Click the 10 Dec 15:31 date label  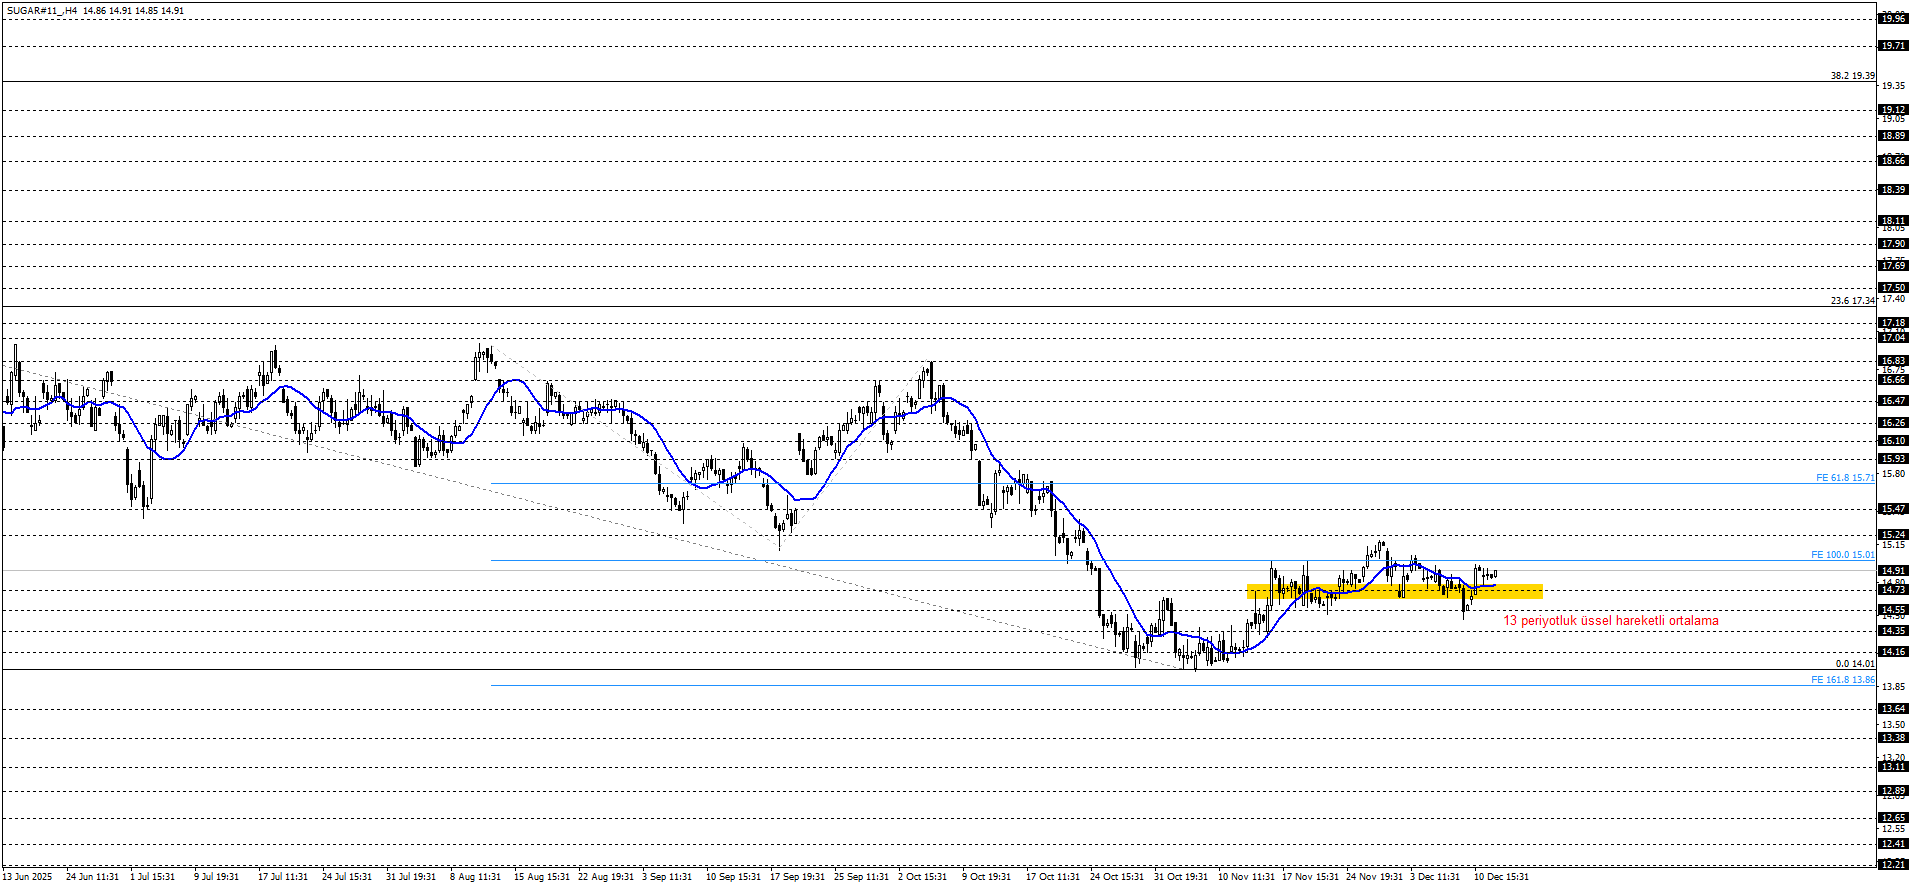[1501, 877]
